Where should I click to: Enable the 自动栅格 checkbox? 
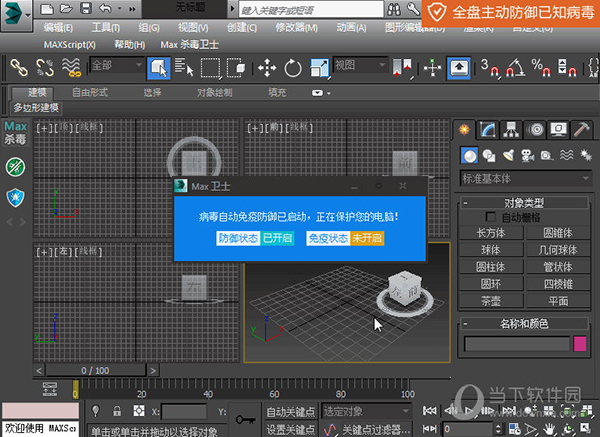pos(491,217)
